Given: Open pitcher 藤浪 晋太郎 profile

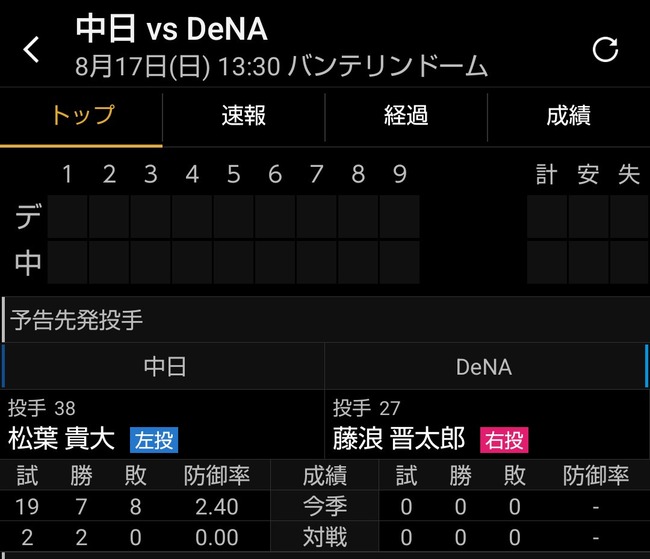Looking at the screenshot, I should [x=399, y=439].
